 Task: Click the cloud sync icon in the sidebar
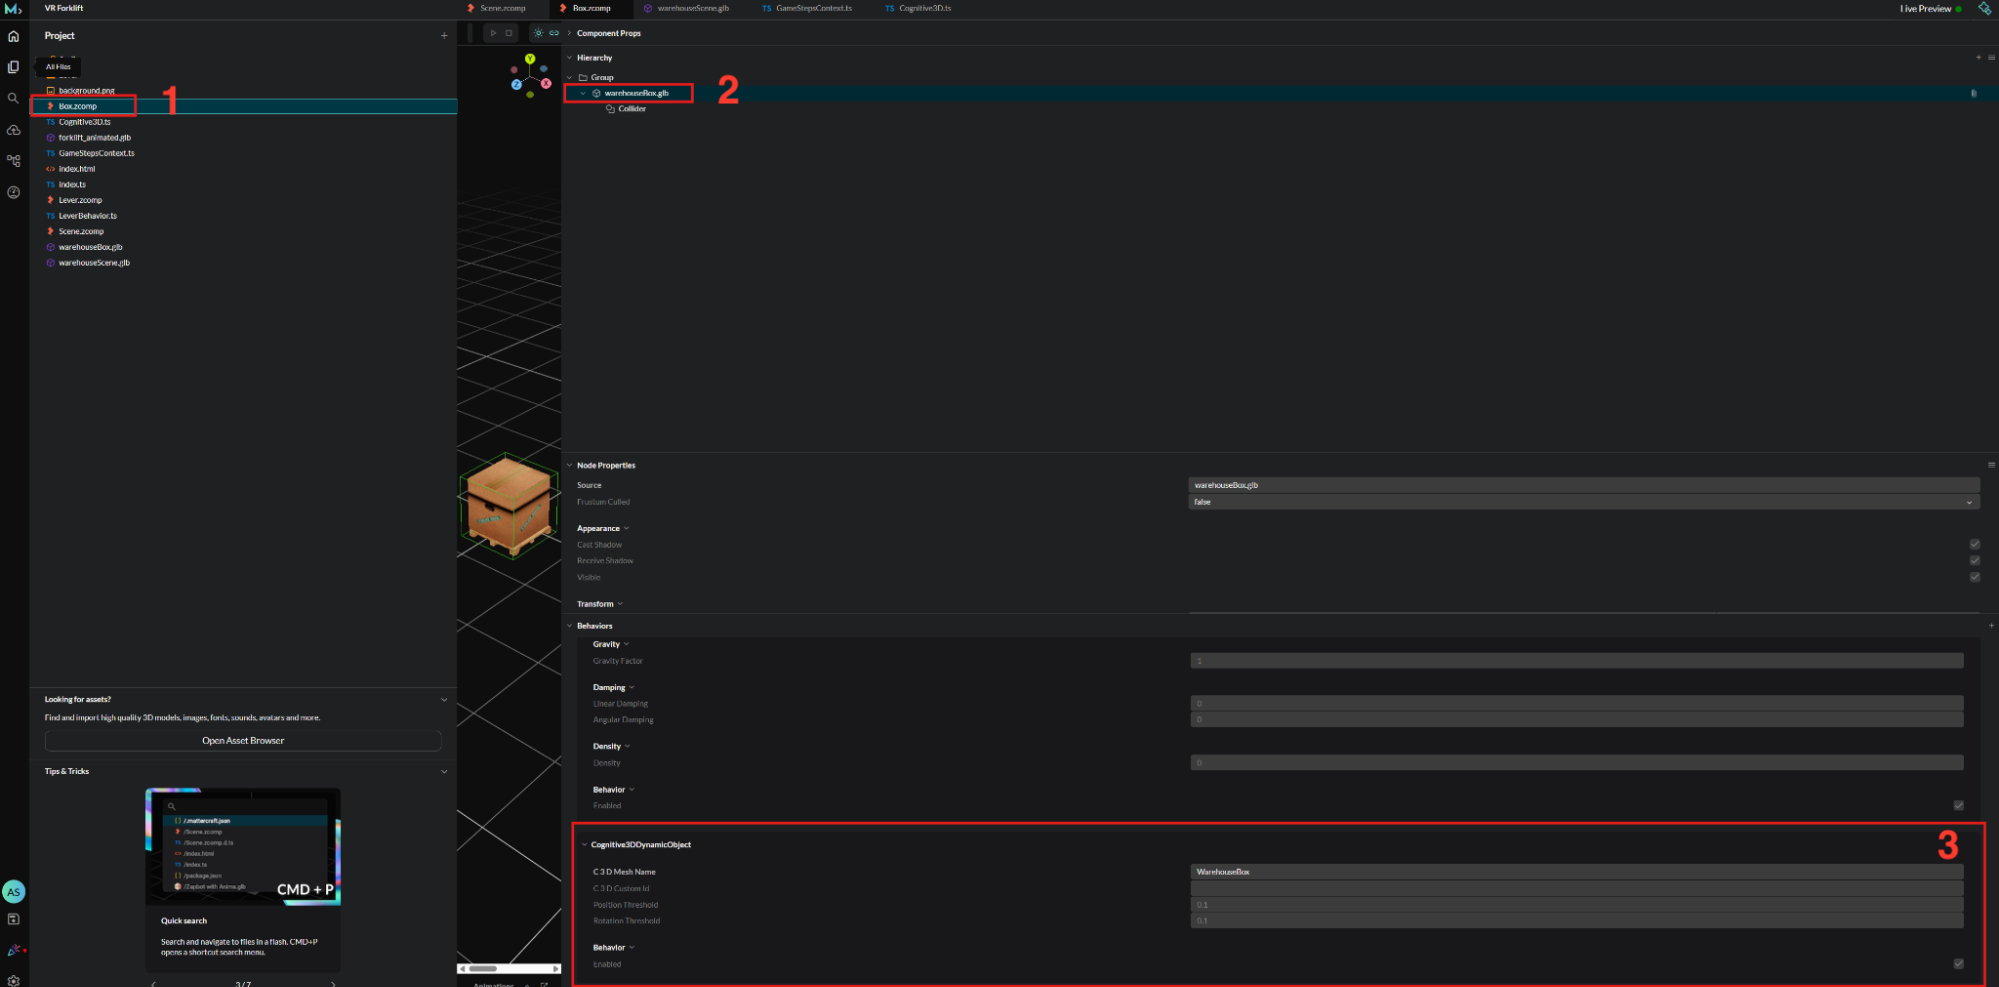[14, 129]
